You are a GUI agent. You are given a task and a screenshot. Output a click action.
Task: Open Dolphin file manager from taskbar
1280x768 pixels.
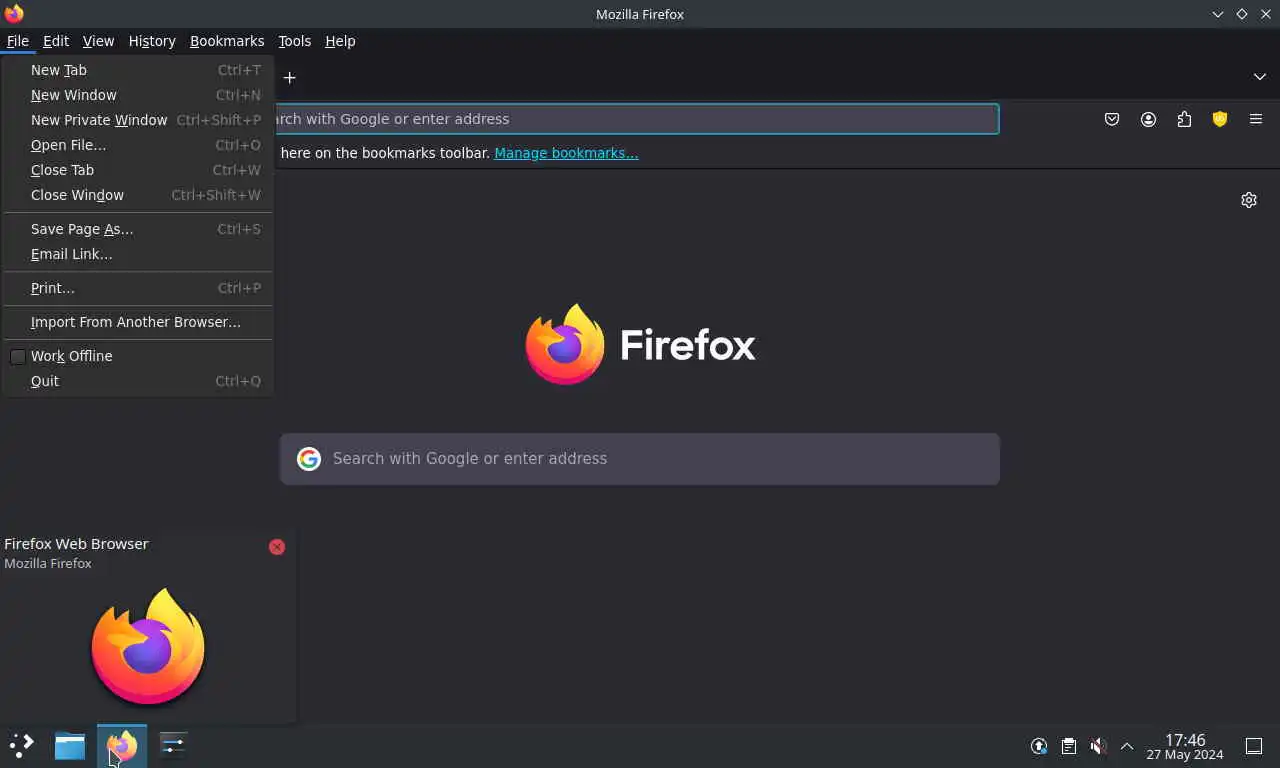(70, 745)
